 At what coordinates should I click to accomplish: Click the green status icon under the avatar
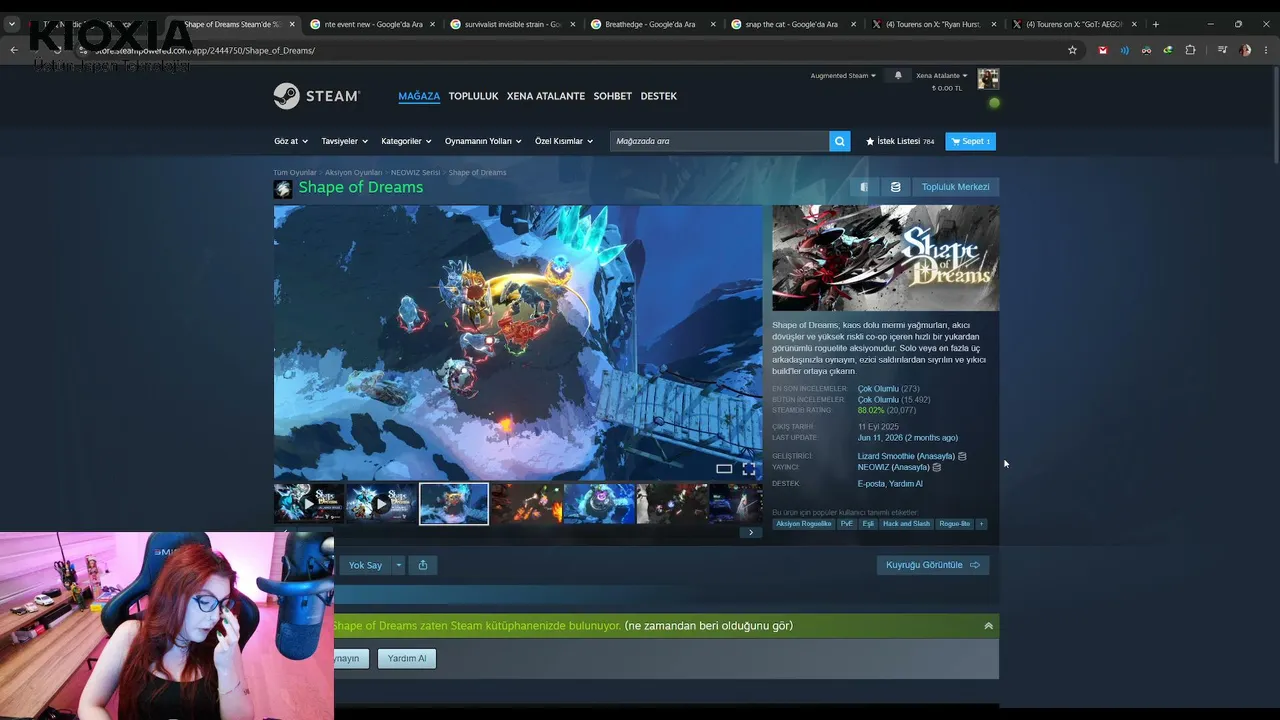click(x=994, y=103)
